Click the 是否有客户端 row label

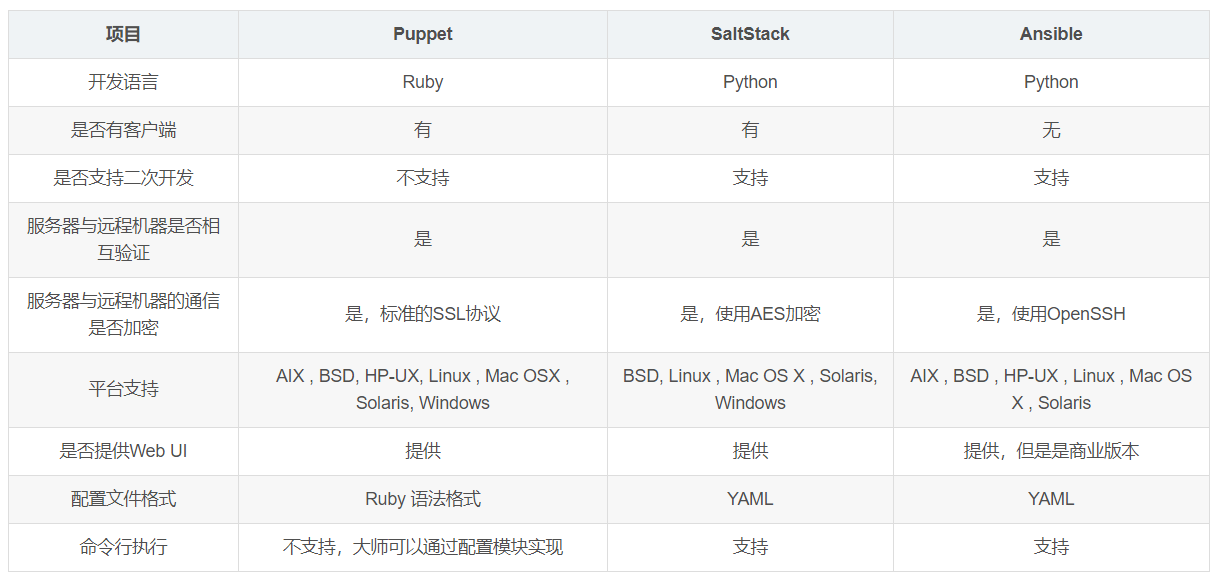pyautogui.click(x=123, y=130)
